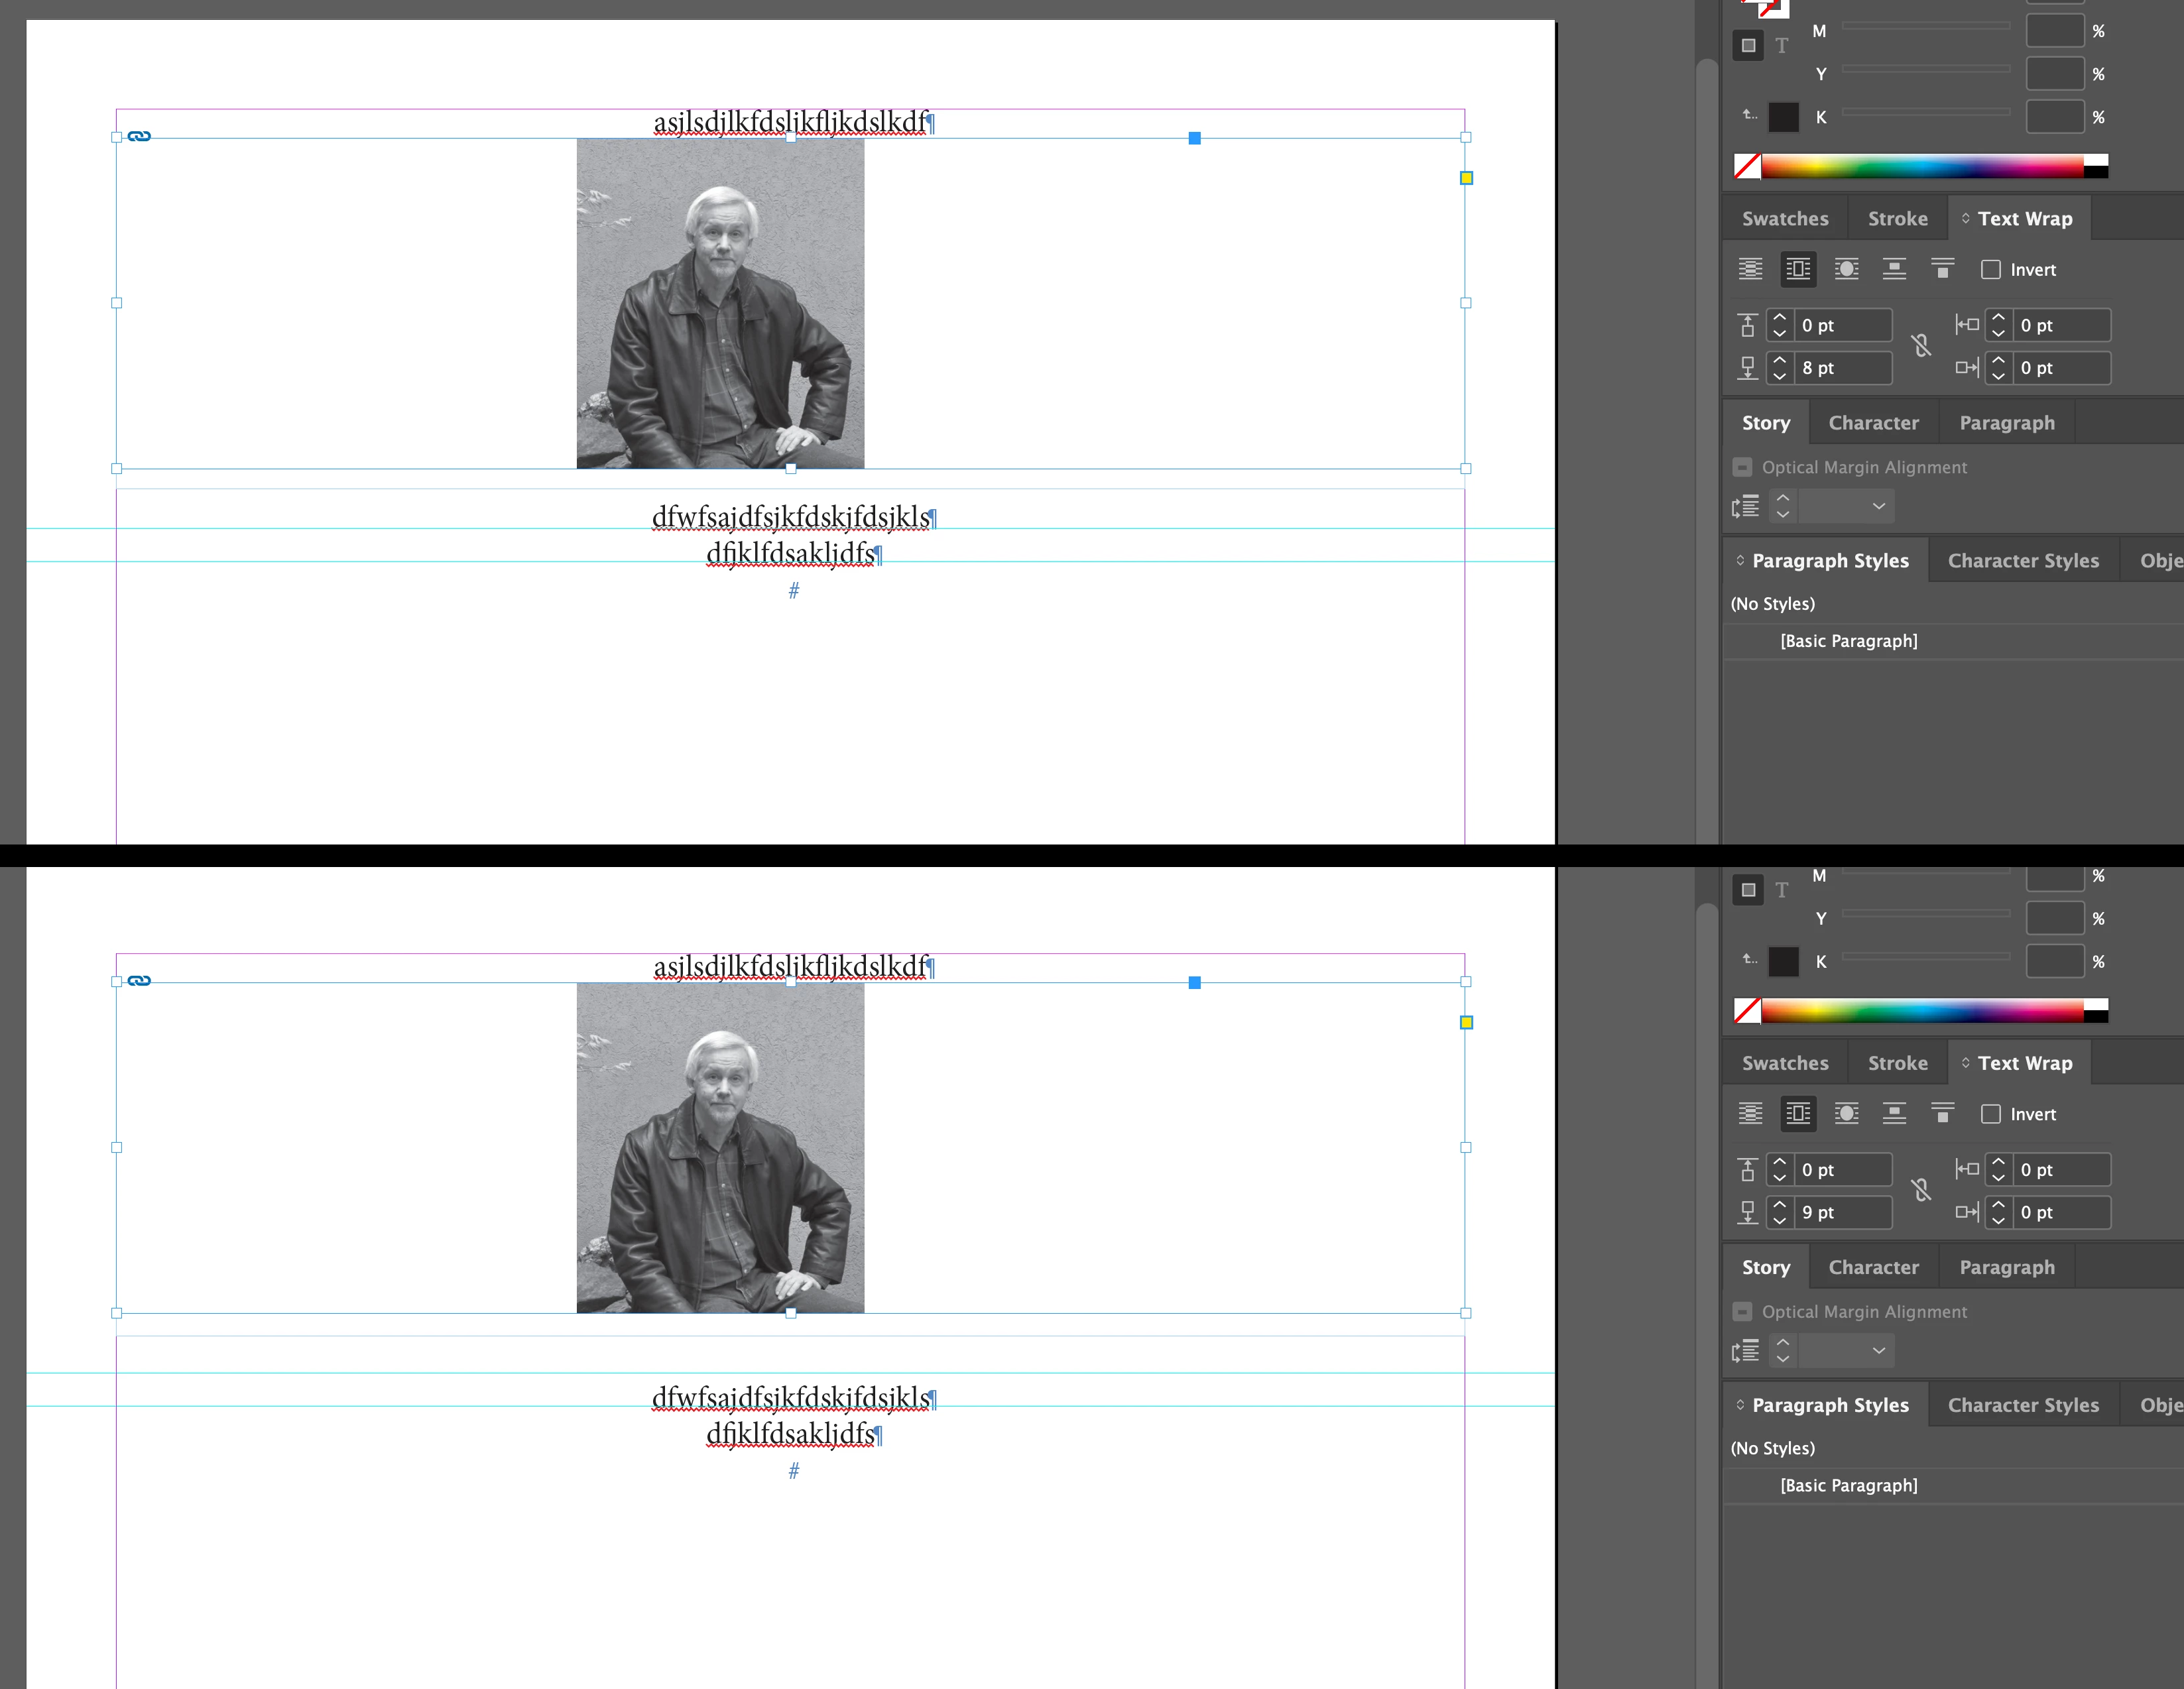Toggle Optical Margin Alignment in upper Story panel

pyautogui.click(x=1743, y=467)
